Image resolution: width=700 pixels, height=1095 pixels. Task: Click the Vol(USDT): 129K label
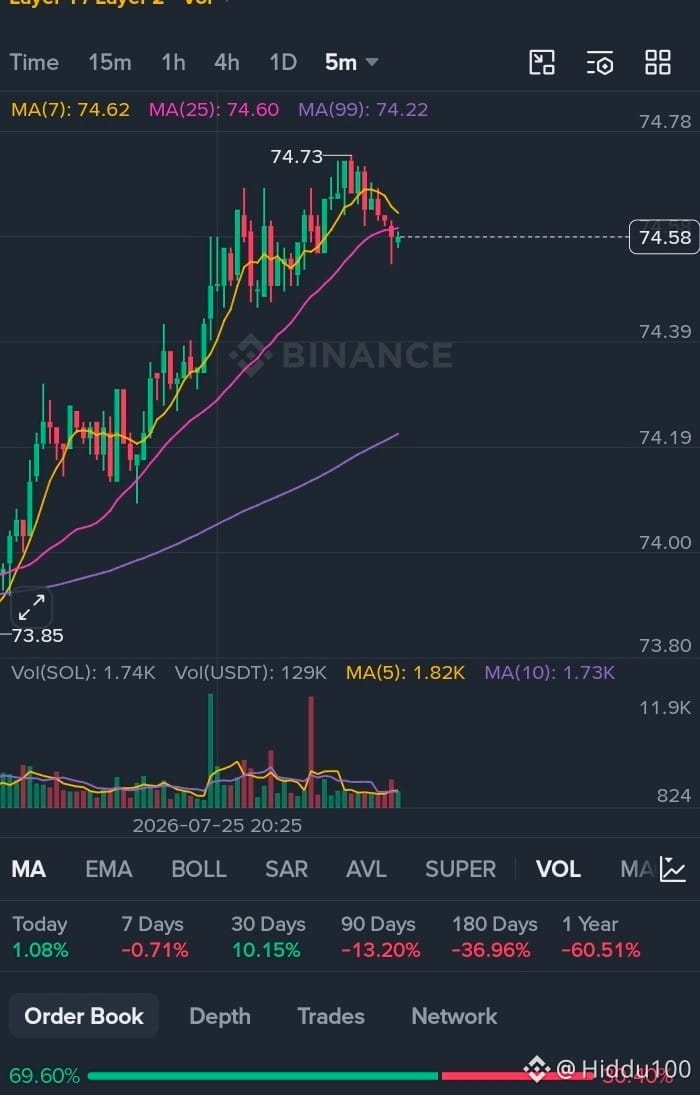click(251, 673)
